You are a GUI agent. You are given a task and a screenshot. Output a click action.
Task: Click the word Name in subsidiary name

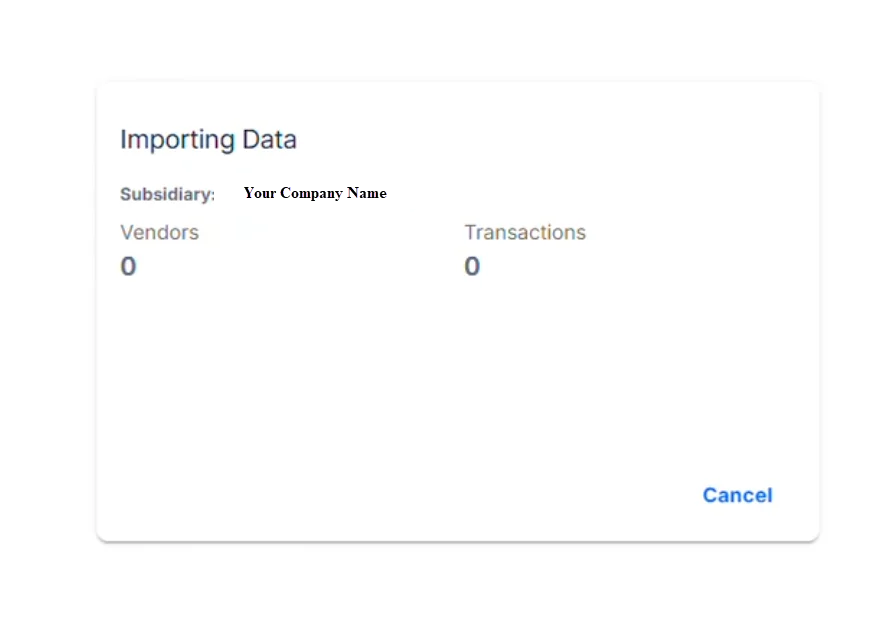click(366, 193)
